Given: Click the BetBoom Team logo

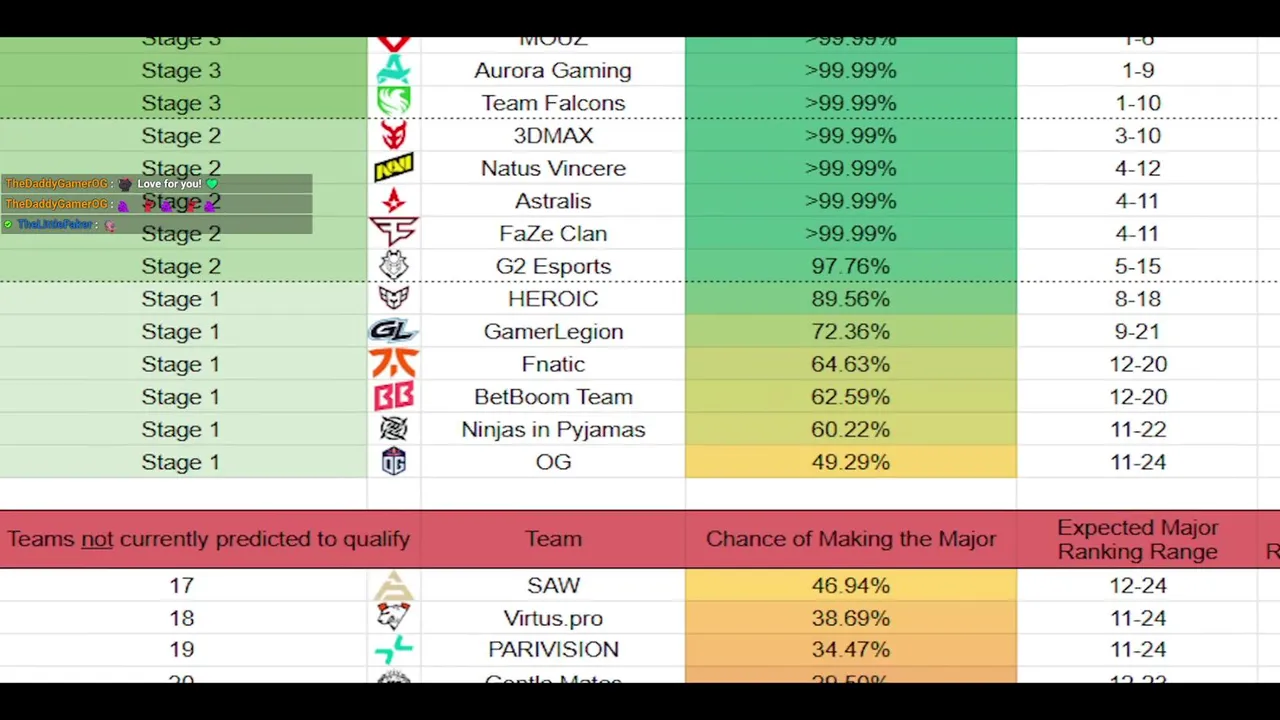Looking at the screenshot, I should point(394,397).
